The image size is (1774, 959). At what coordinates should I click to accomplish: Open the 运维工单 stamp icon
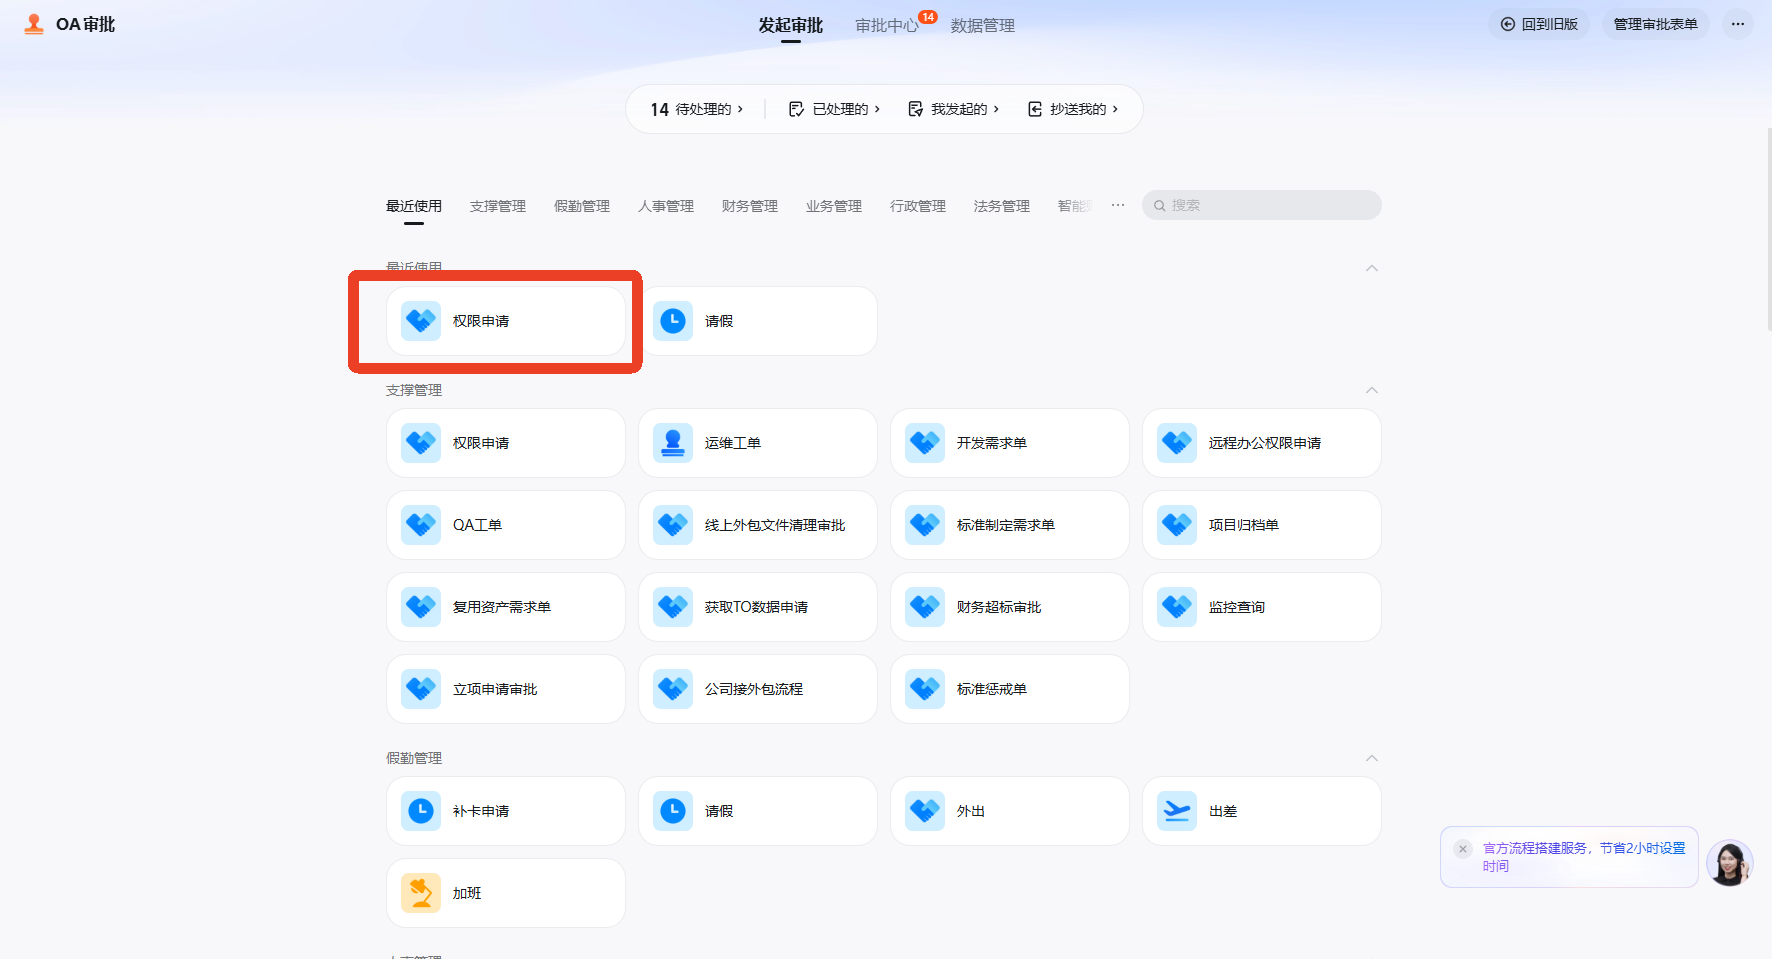tap(673, 443)
